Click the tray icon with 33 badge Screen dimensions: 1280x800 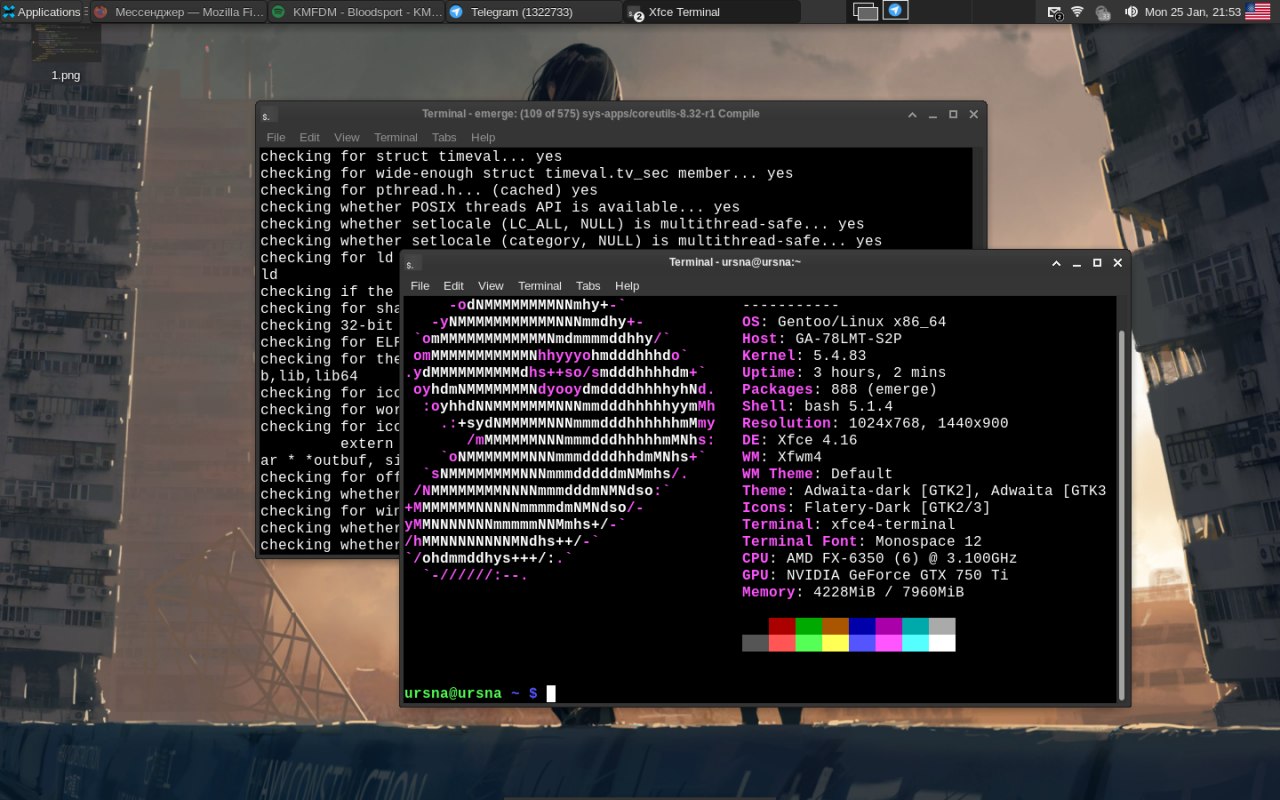(1103, 13)
